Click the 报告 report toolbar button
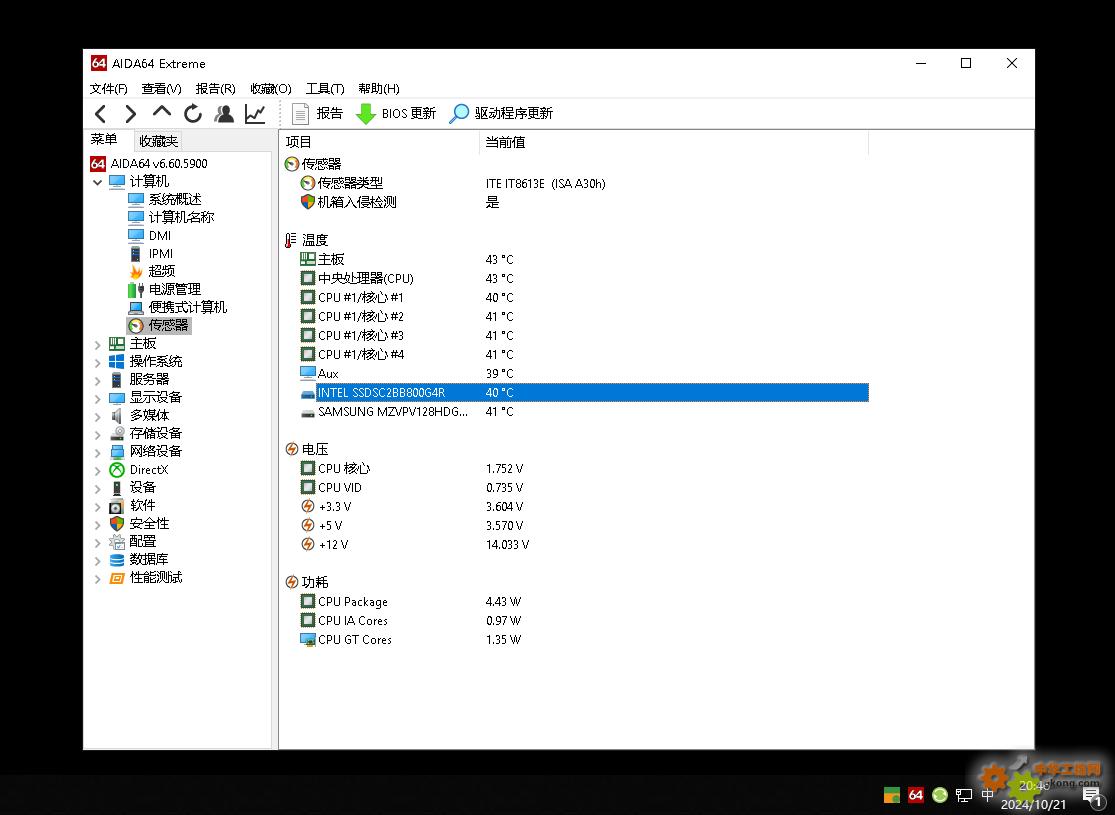 317,114
